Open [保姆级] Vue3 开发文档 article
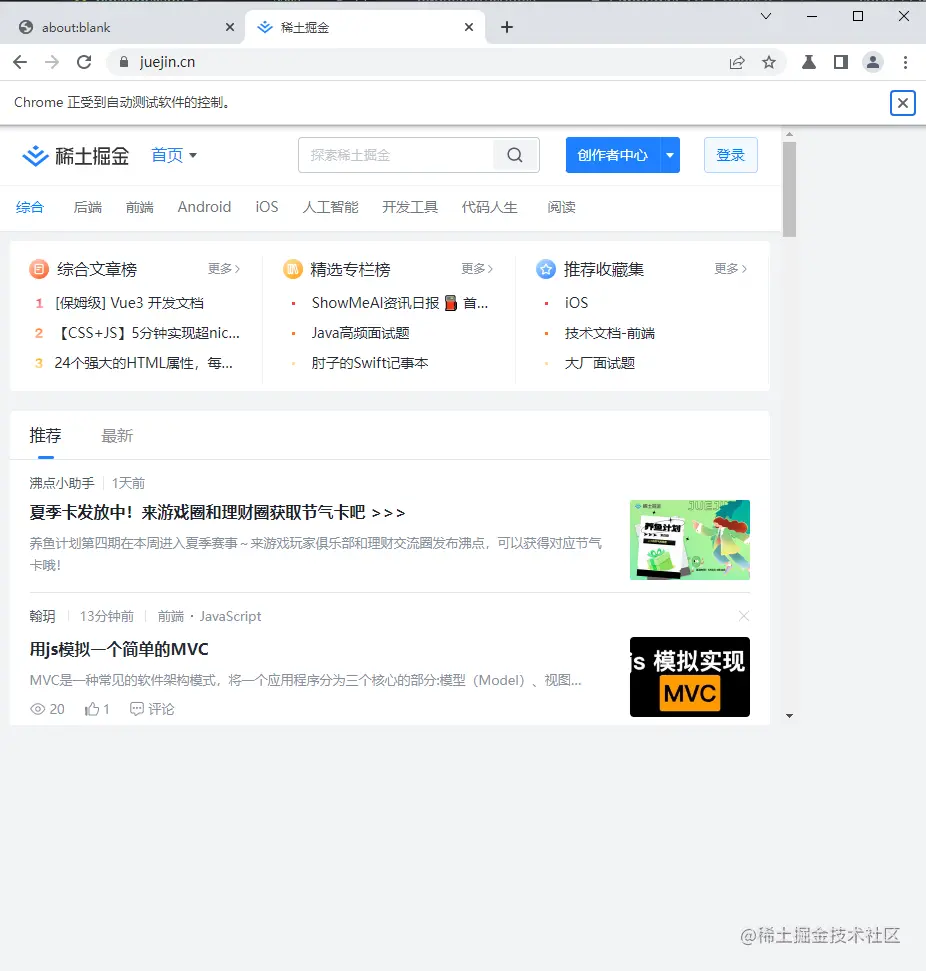The image size is (926, 971). tap(129, 303)
